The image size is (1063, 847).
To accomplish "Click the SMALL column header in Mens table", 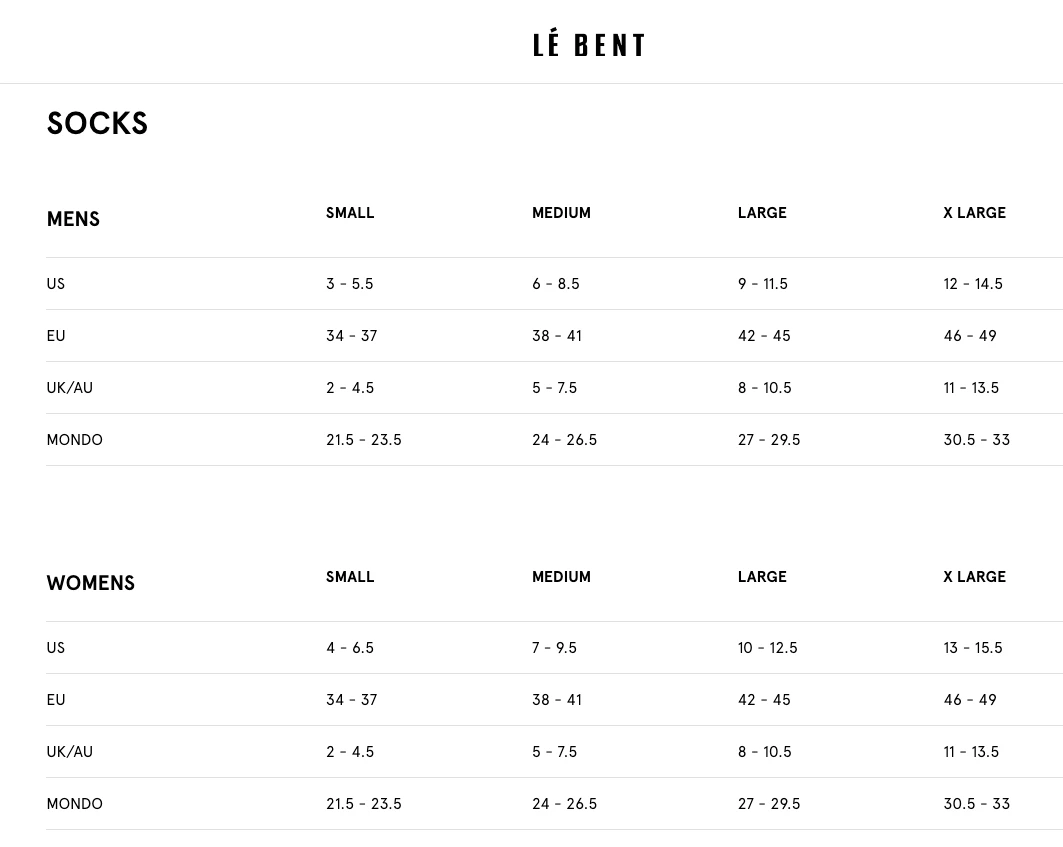I will 350,213.
